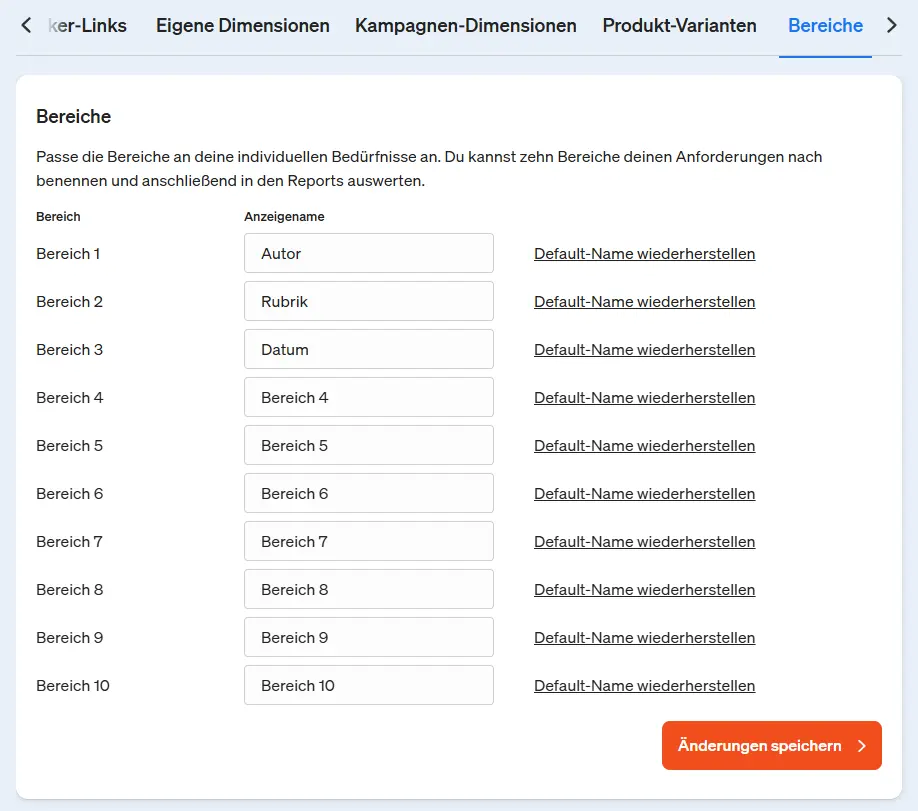Viewport: 918px width, 811px height.
Task: Restore default name for Bereich 3
Action: [x=644, y=350]
